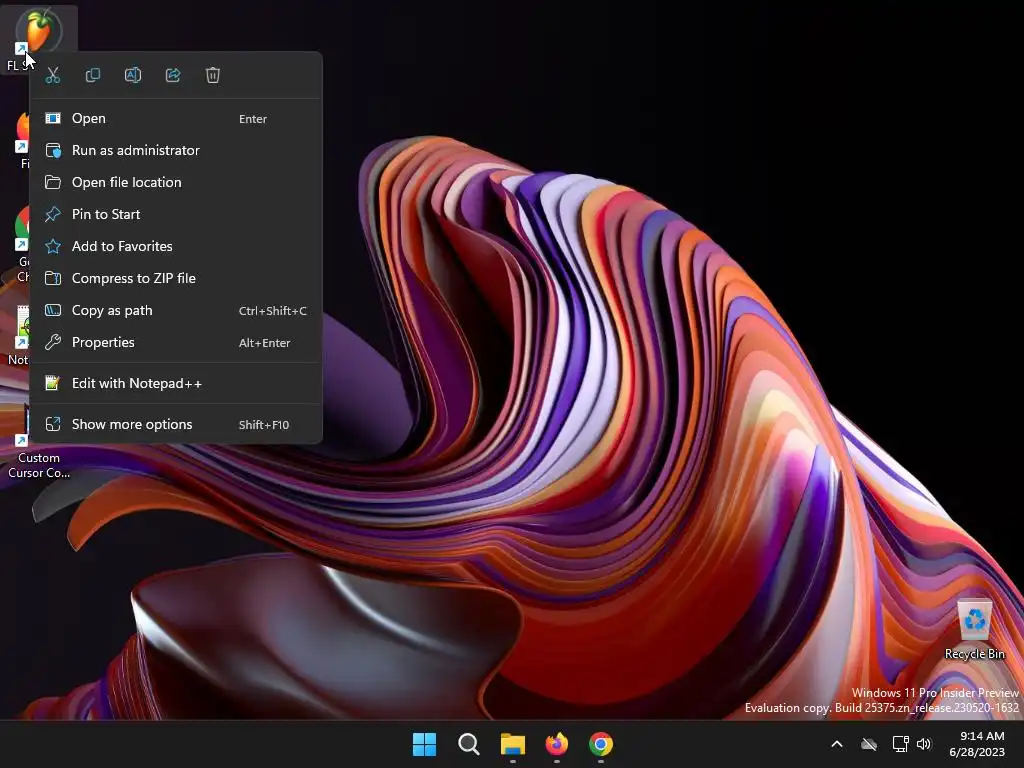Click the network tray icon
This screenshot has height=768, width=1024.
pos(901,744)
